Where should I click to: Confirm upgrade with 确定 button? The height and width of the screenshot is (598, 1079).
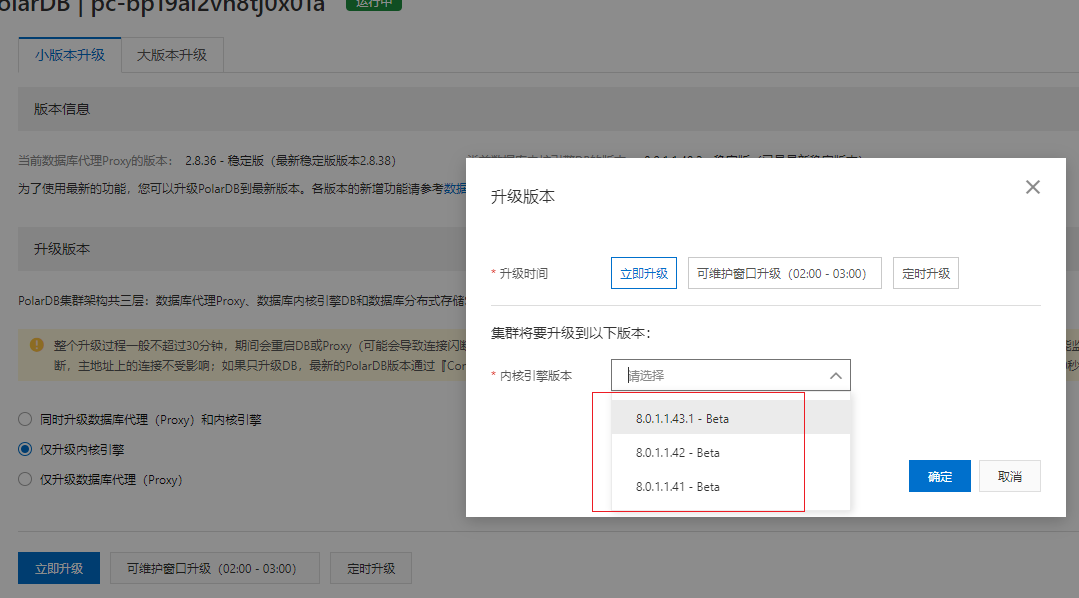(939, 476)
